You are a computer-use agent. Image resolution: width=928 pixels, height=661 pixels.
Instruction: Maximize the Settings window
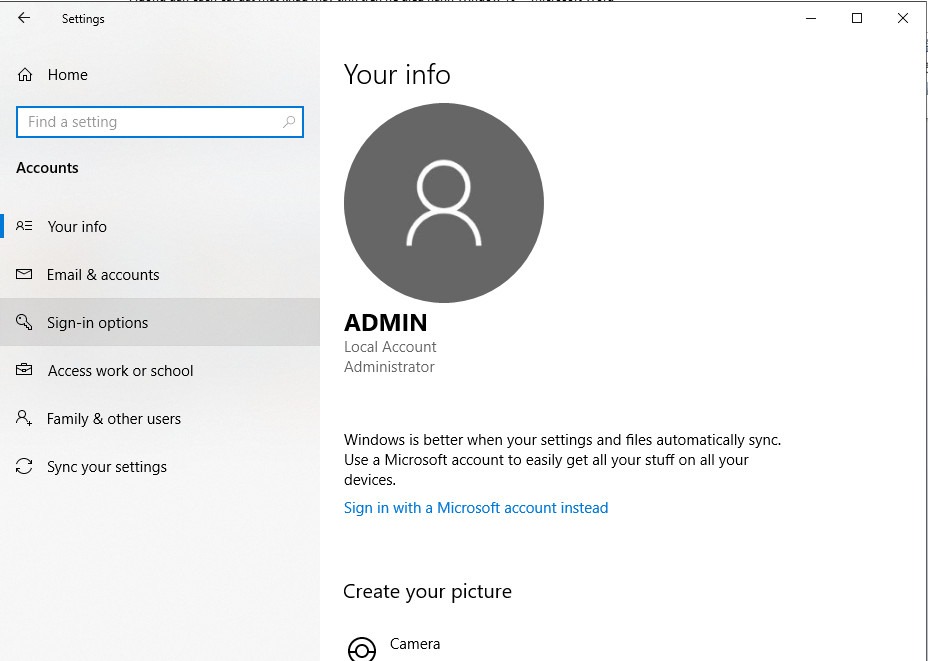point(856,18)
